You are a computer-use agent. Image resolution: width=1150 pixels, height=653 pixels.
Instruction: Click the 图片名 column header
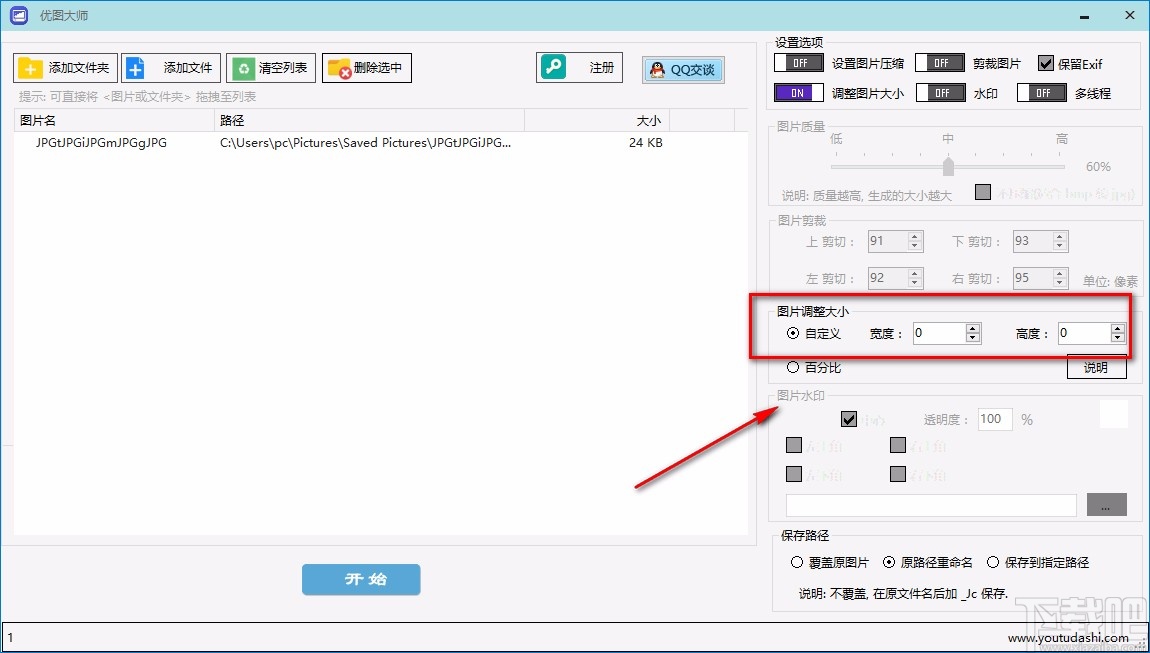(114, 120)
